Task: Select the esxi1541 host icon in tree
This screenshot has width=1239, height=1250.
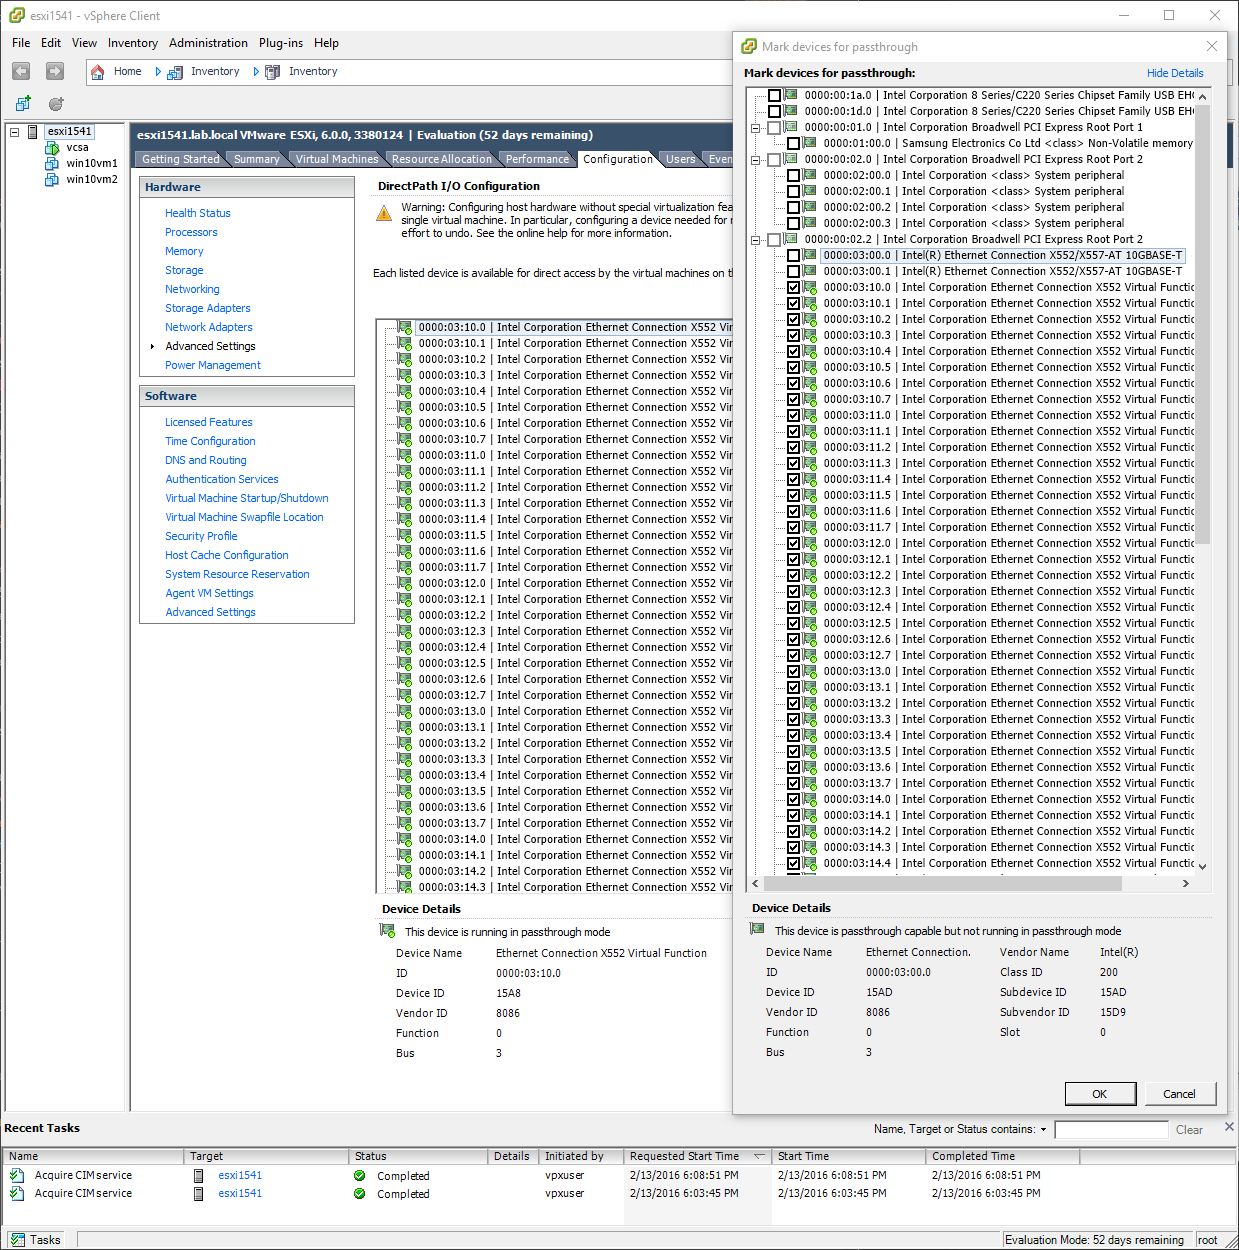Action: (33, 131)
